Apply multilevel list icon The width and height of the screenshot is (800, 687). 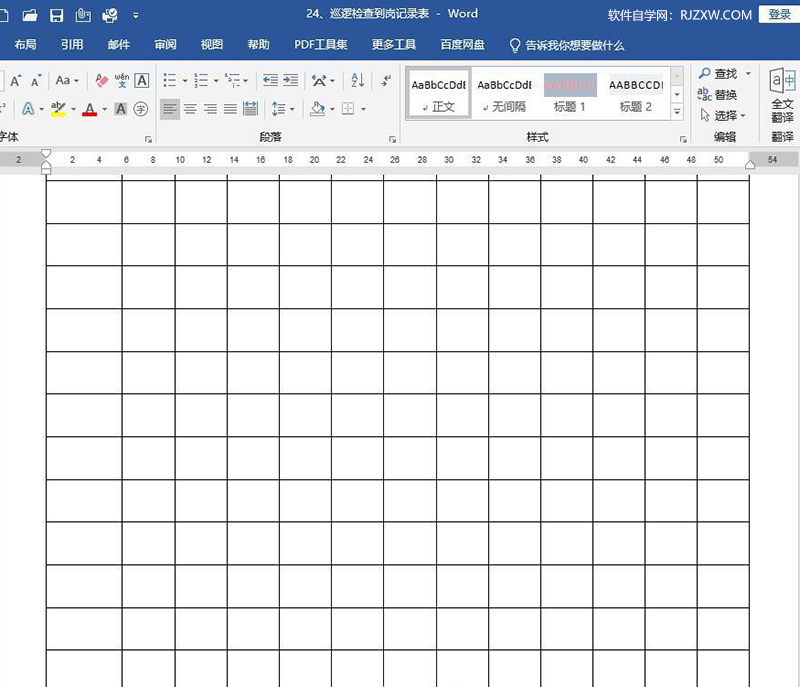click(x=233, y=81)
